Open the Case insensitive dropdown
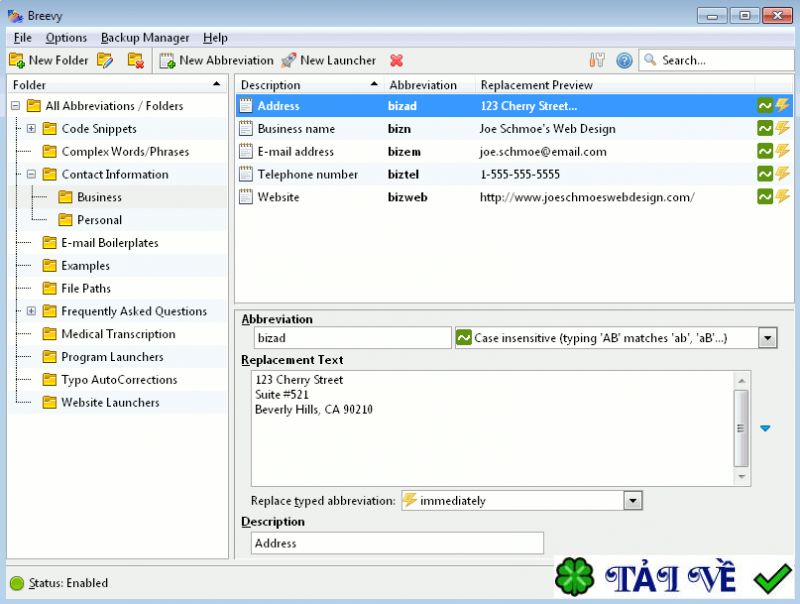800x604 pixels. pos(767,338)
